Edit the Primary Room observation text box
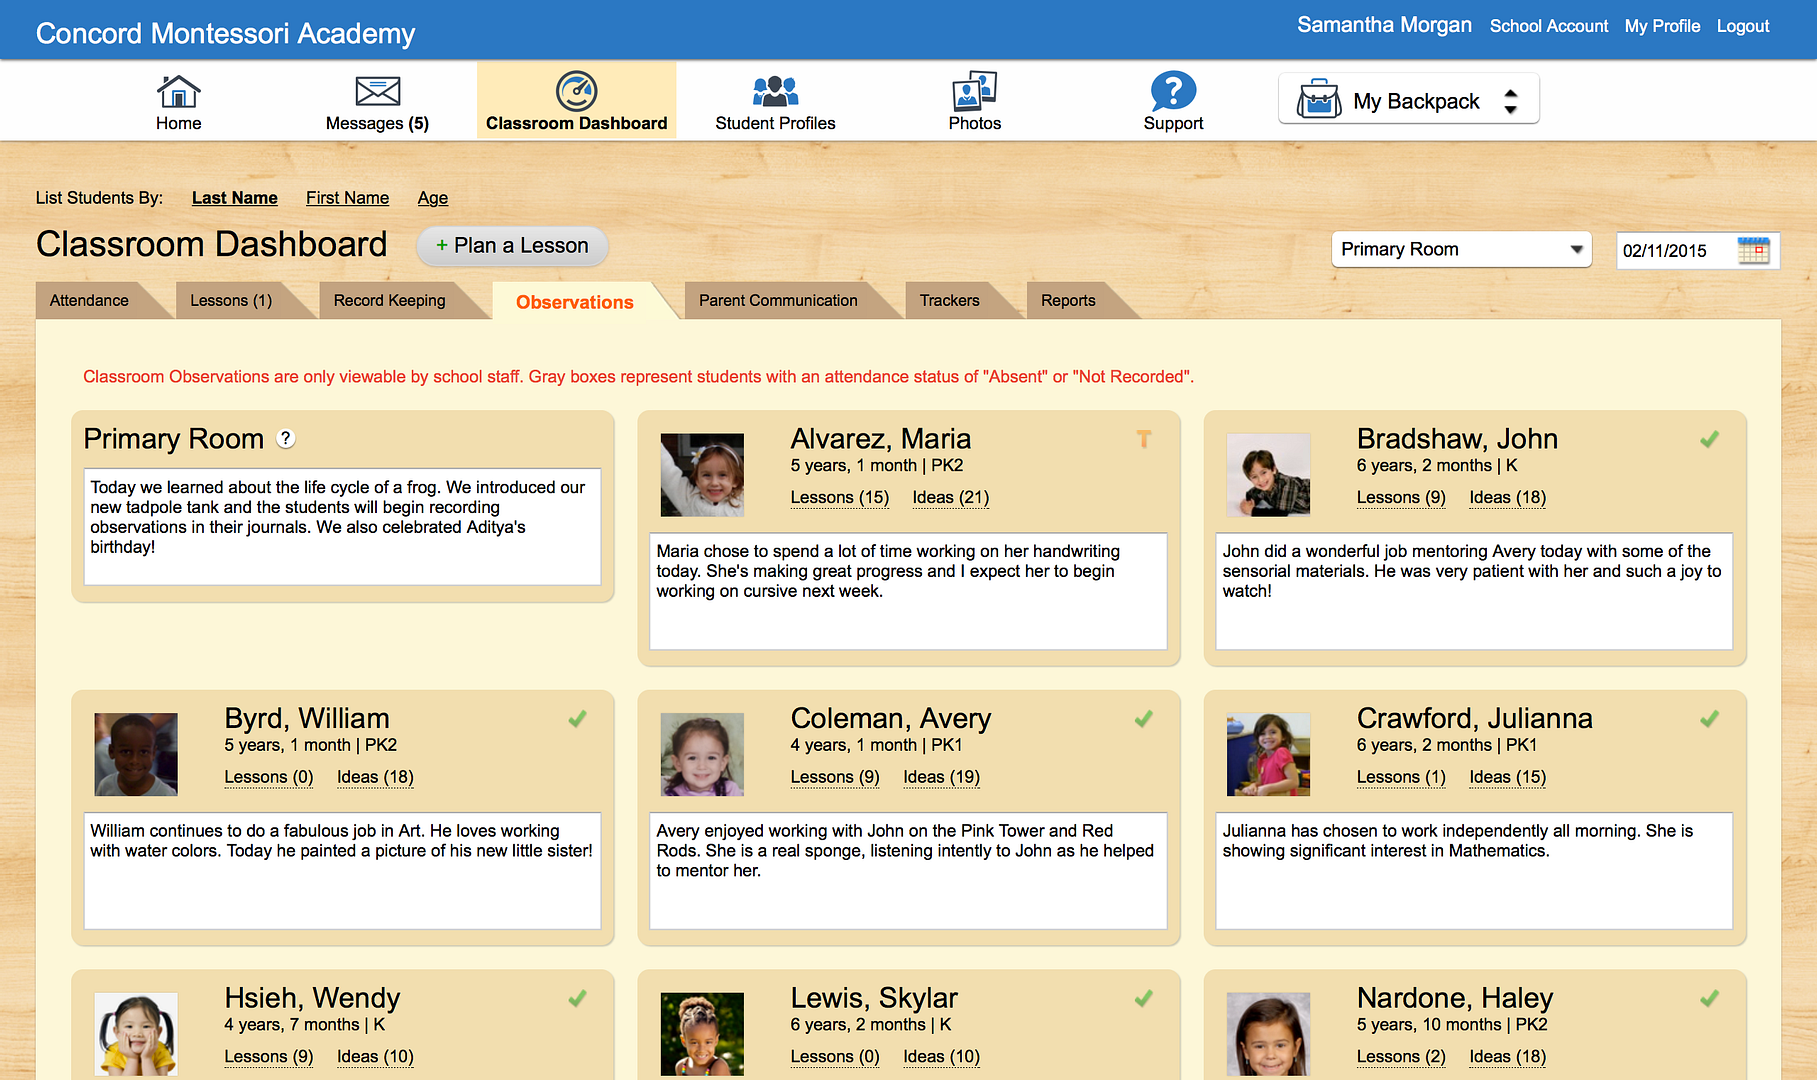The width and height of the screenshot is (1817, 1080). pyautogui.click(x=342, y=526)
